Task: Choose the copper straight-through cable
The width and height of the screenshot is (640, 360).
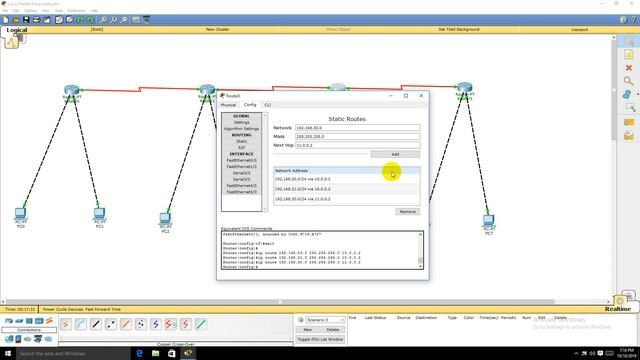Action: (x=96, y=324)
